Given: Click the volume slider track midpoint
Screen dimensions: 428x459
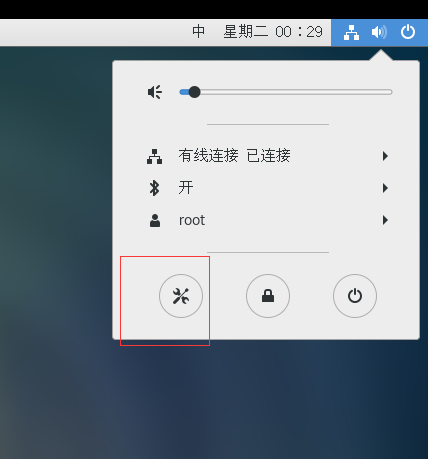Looking at the screenshot, I should point(286,92).
